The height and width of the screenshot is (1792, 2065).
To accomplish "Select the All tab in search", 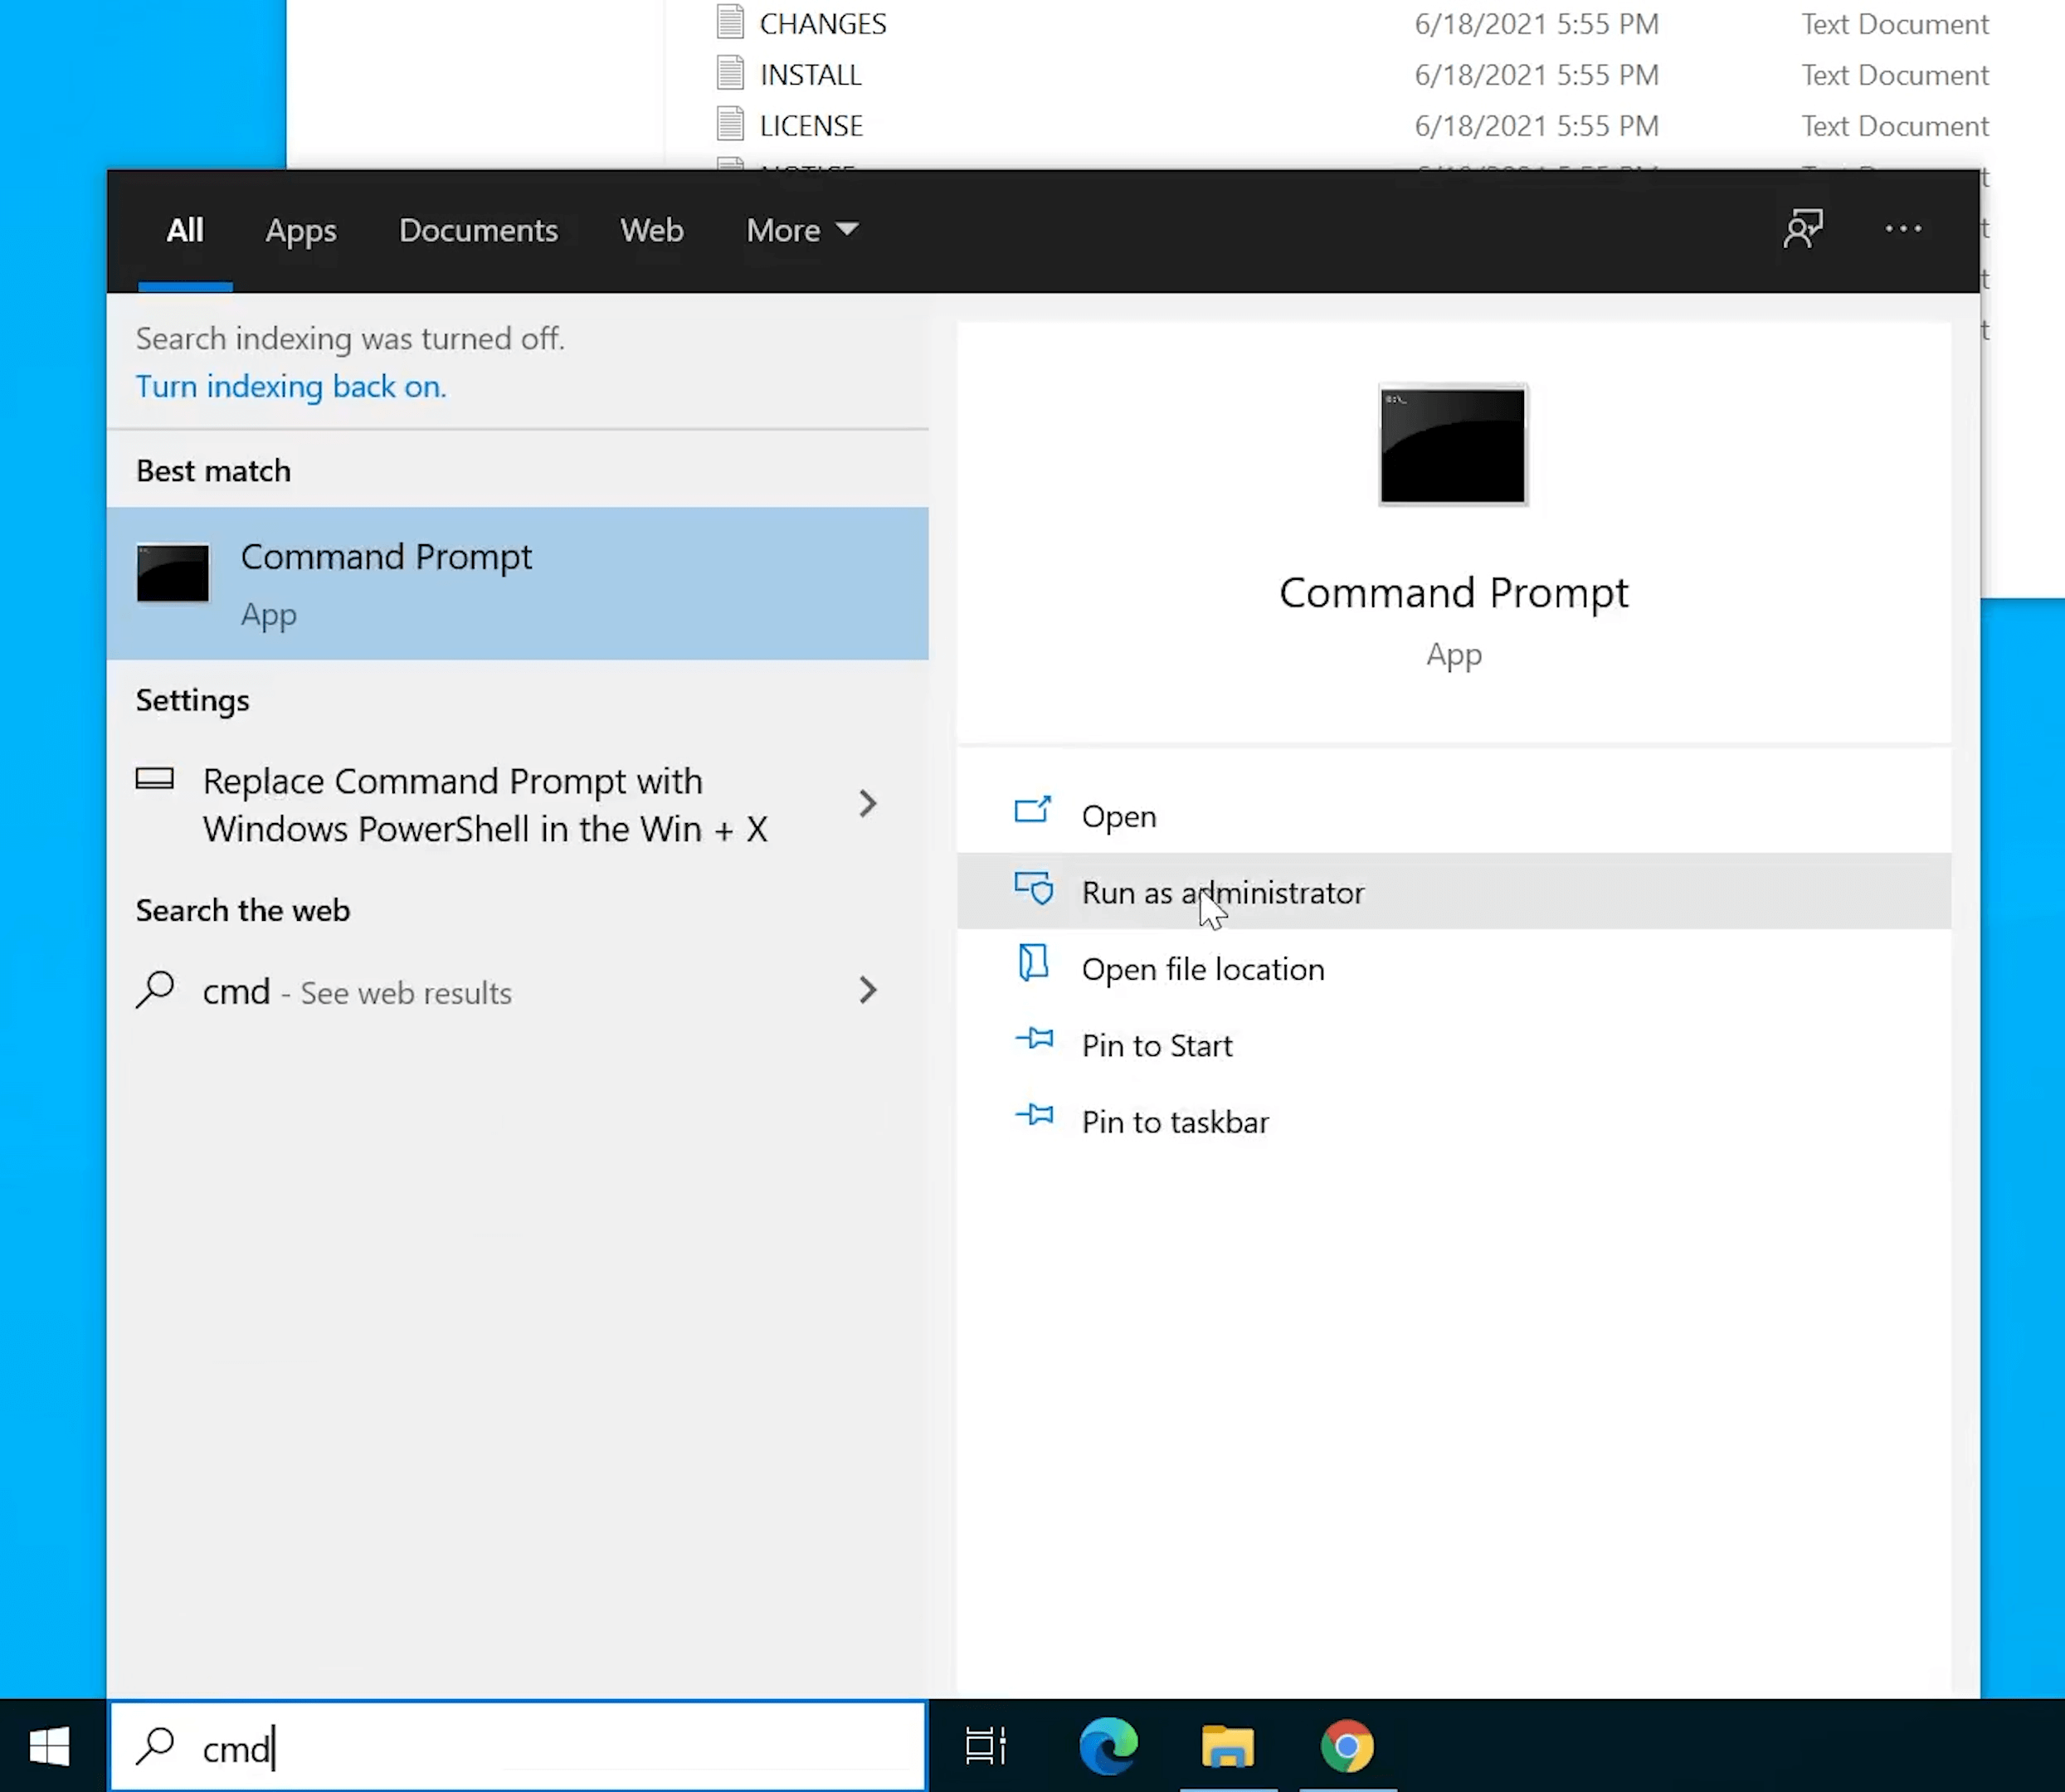I will tap(184, 230).
